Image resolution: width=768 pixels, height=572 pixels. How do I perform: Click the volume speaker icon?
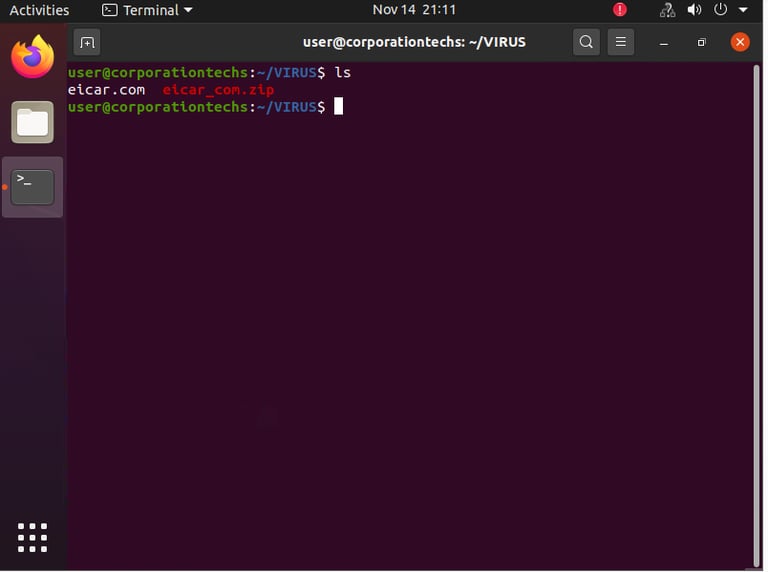tap(694, 10)
